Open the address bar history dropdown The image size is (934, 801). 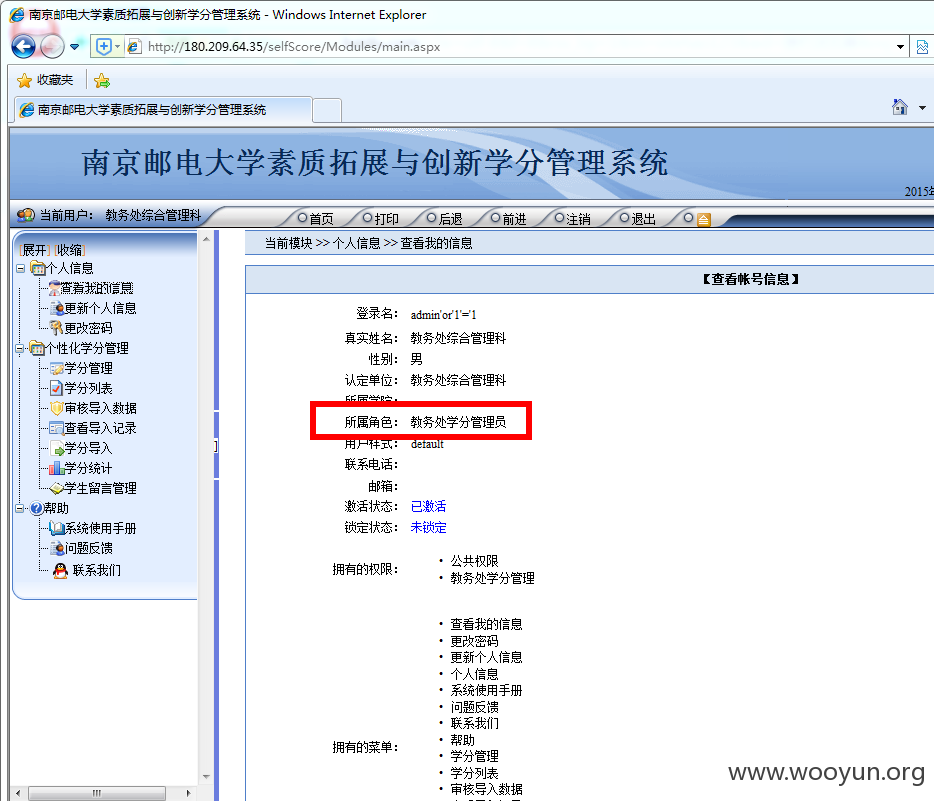click(900, 46)
